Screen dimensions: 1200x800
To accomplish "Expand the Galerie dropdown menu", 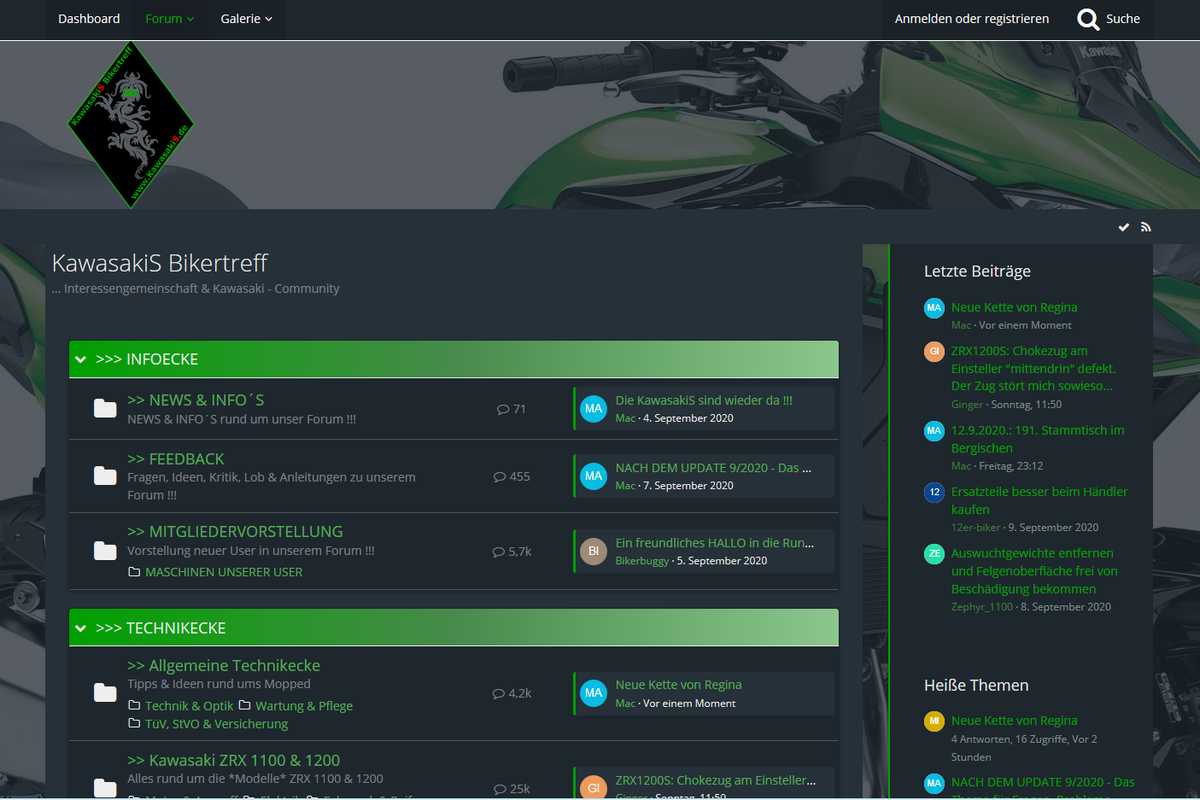I will pos(246,19).
